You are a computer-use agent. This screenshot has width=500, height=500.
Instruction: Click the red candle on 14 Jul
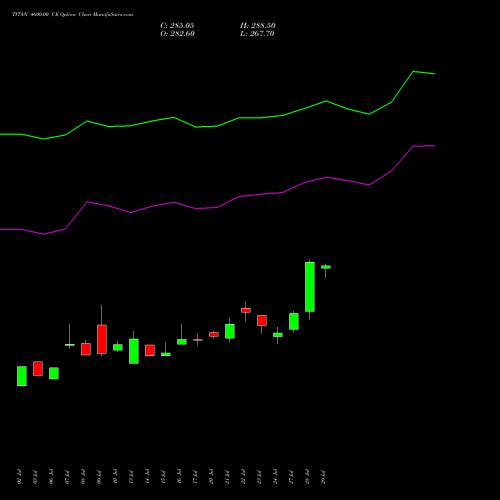(x=150, y=350)
